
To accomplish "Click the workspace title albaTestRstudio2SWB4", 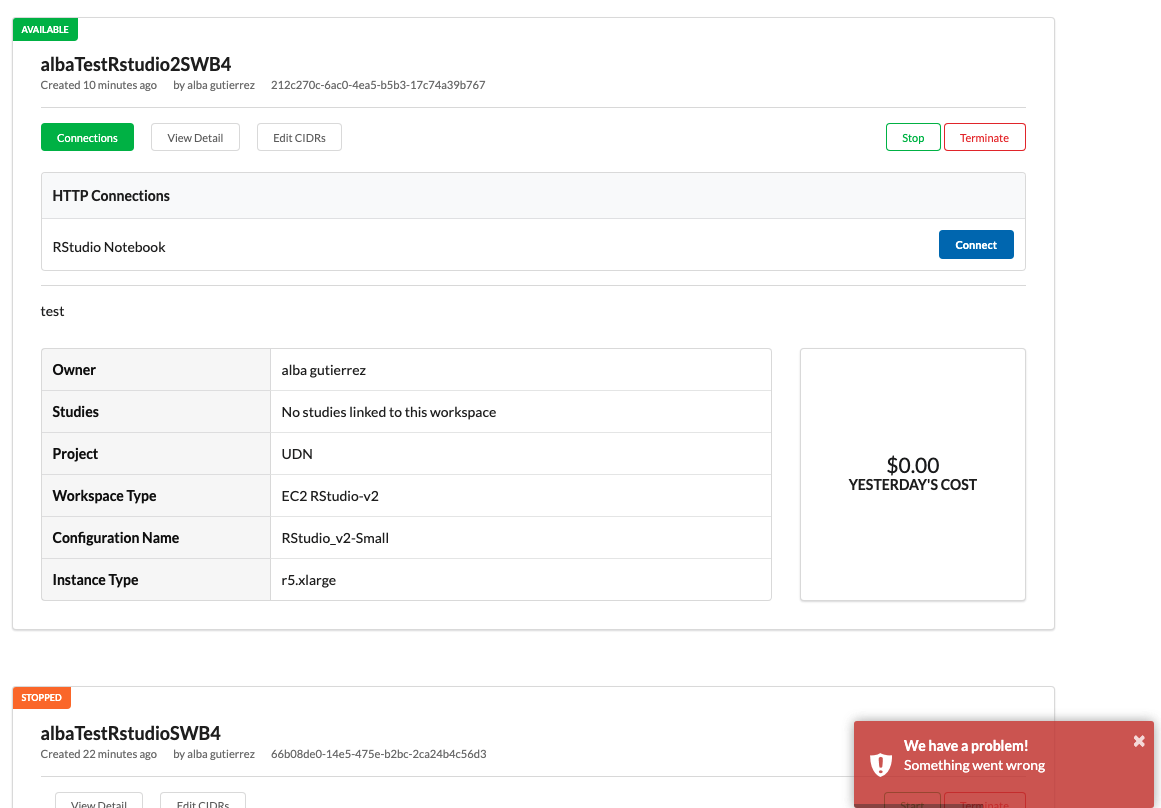I will click(x=135, y=63).
